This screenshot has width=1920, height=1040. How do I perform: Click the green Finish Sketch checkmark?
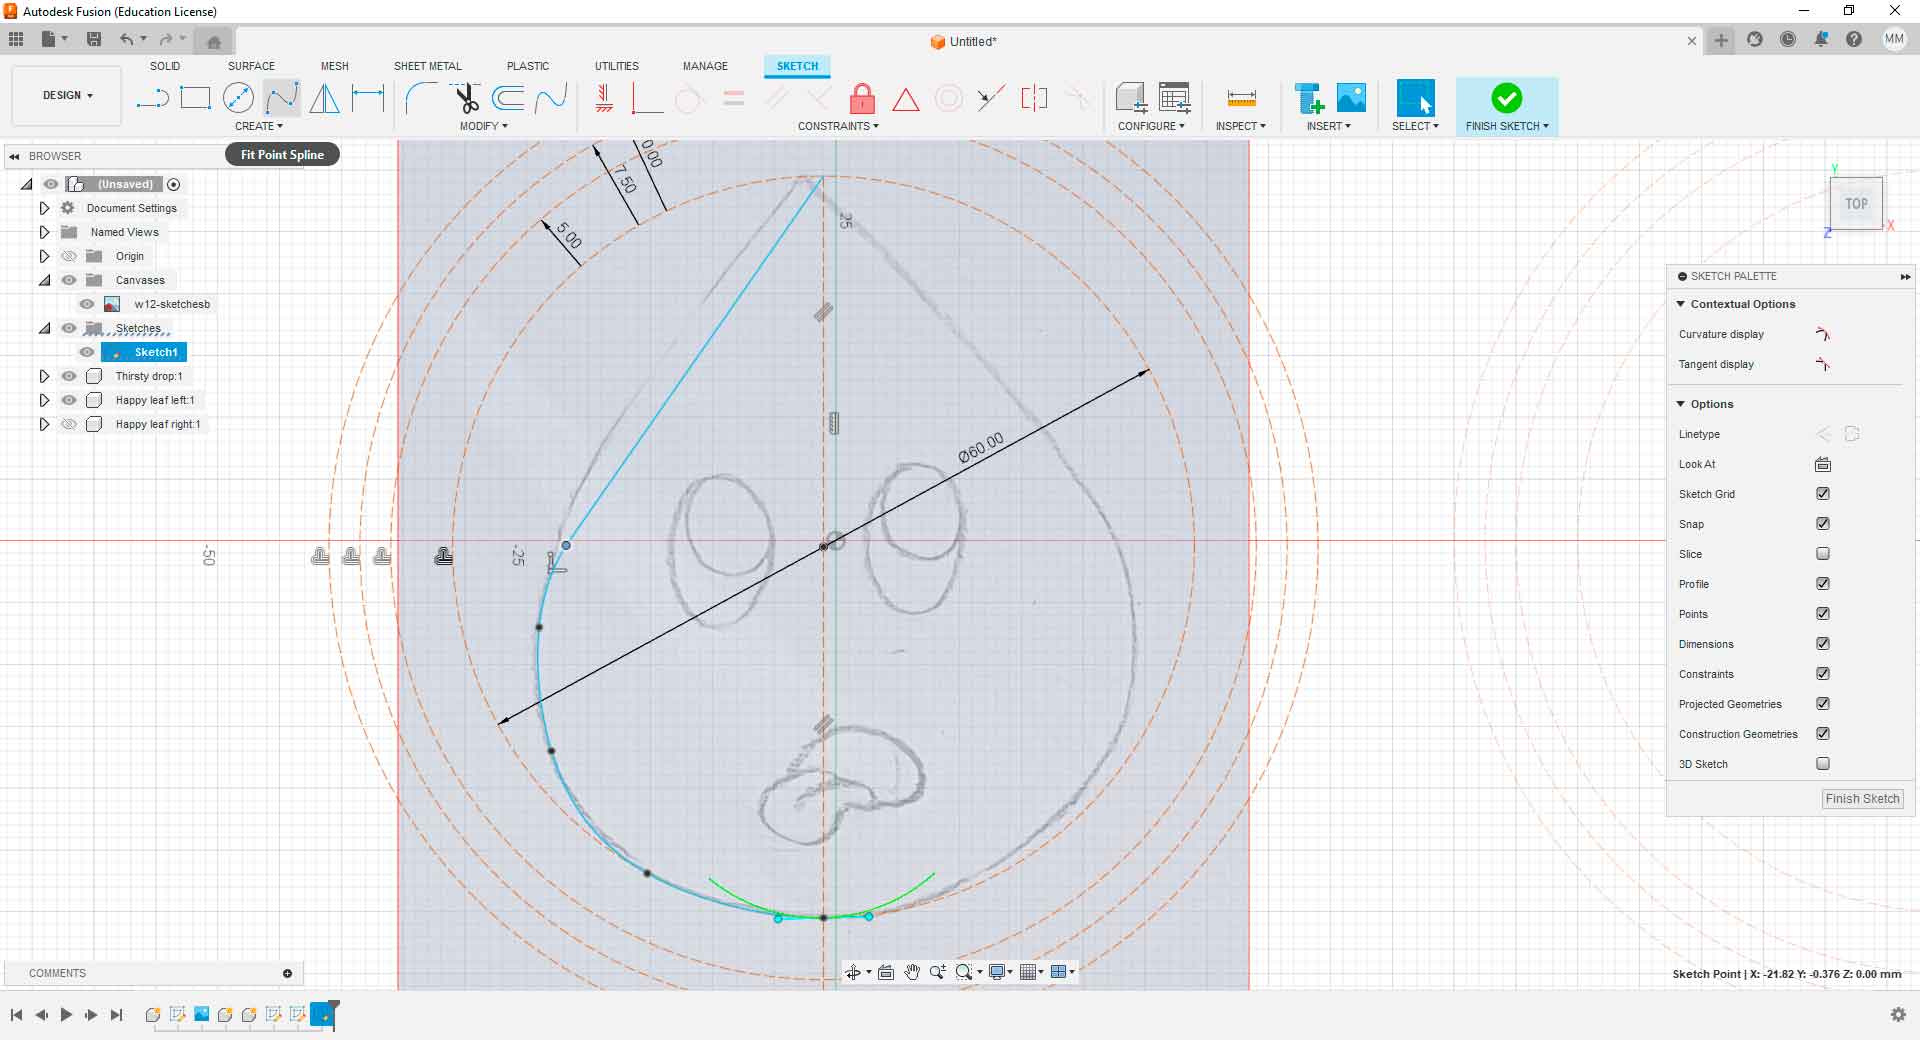coord(1507,98)
